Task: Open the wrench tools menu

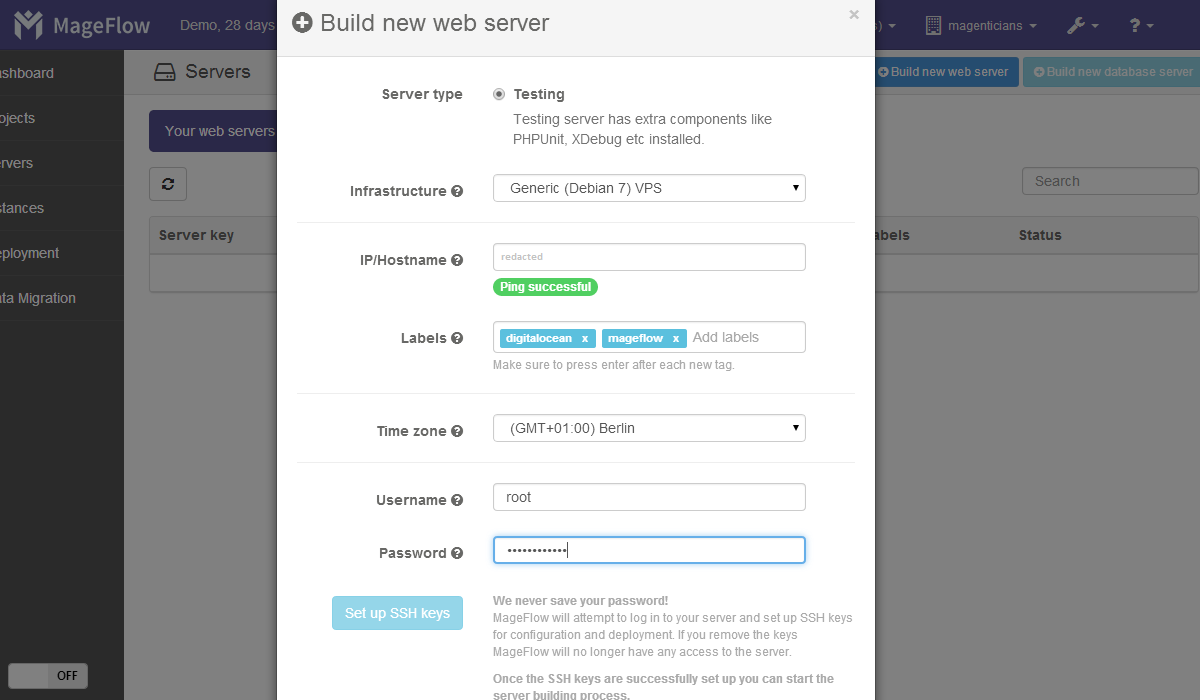Action: point(1083,25)
